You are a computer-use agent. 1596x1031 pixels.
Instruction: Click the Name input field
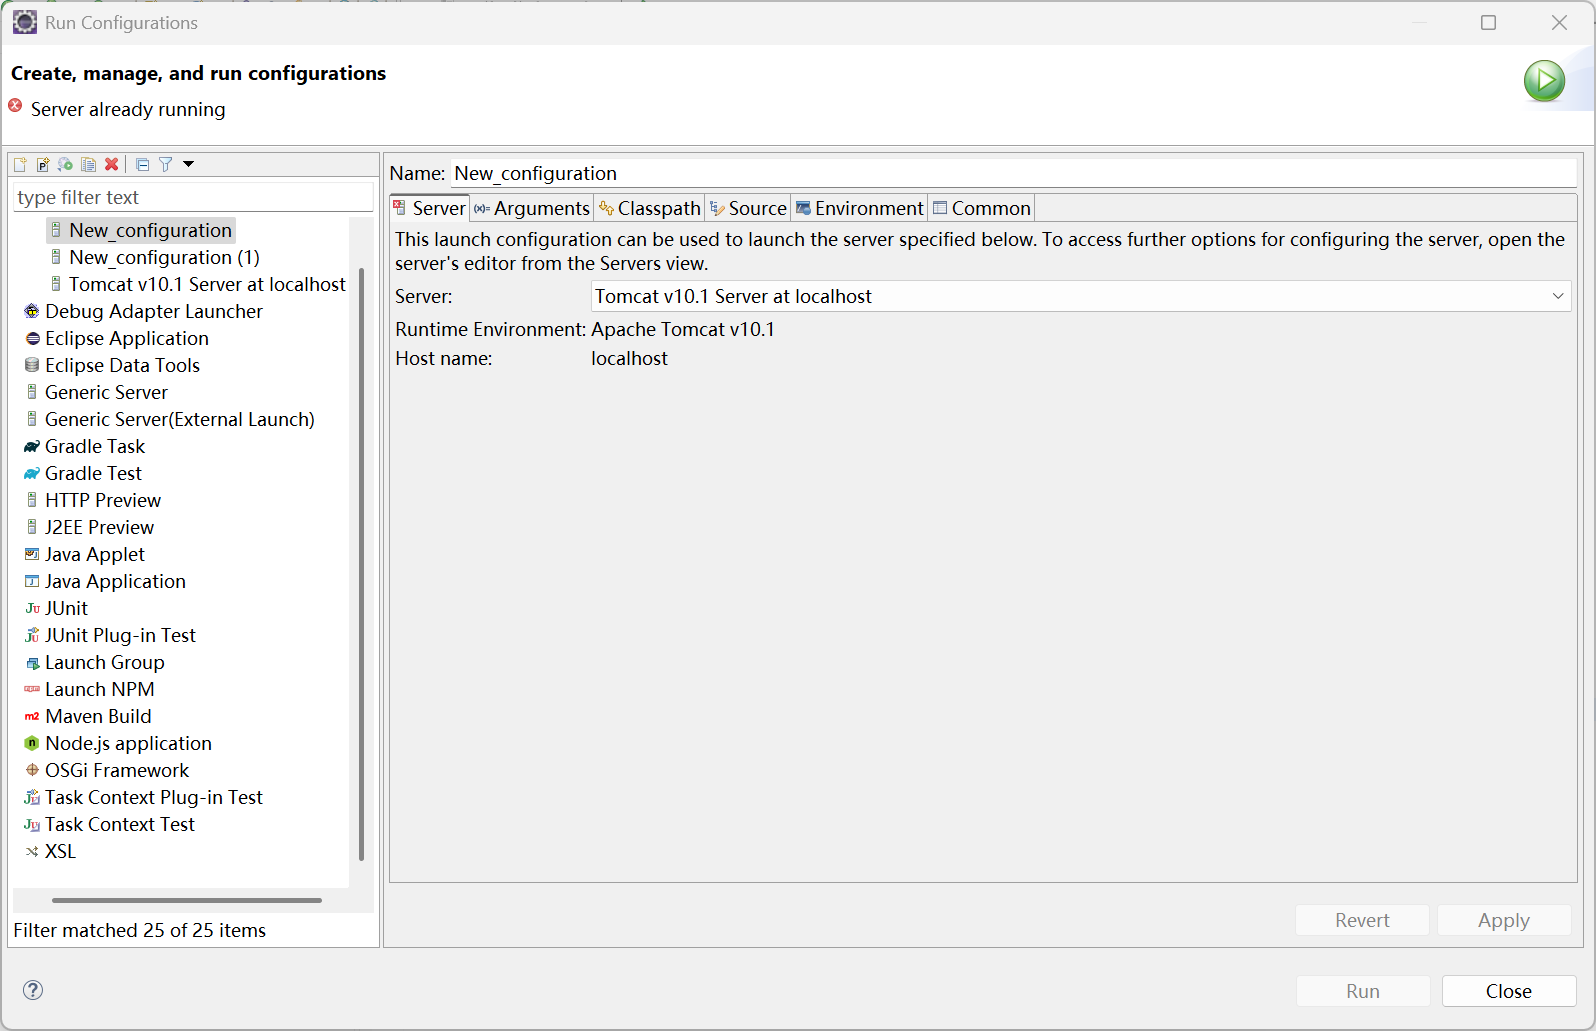point(1014,173)
